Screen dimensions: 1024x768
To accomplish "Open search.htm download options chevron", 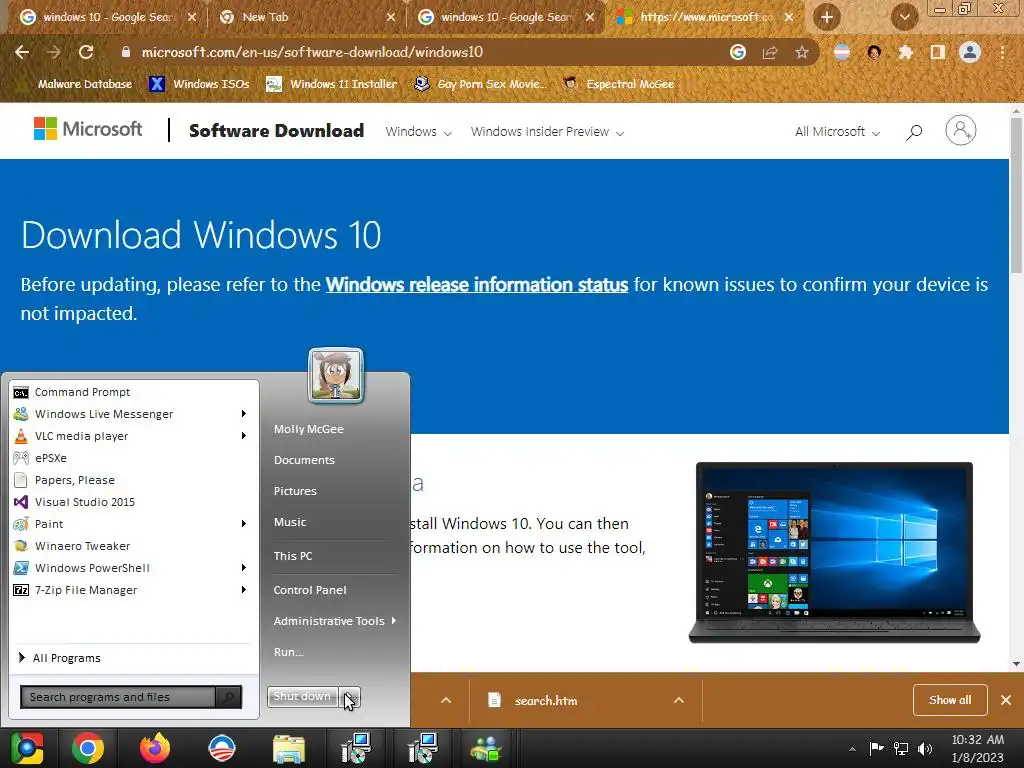I will [679, 700].
